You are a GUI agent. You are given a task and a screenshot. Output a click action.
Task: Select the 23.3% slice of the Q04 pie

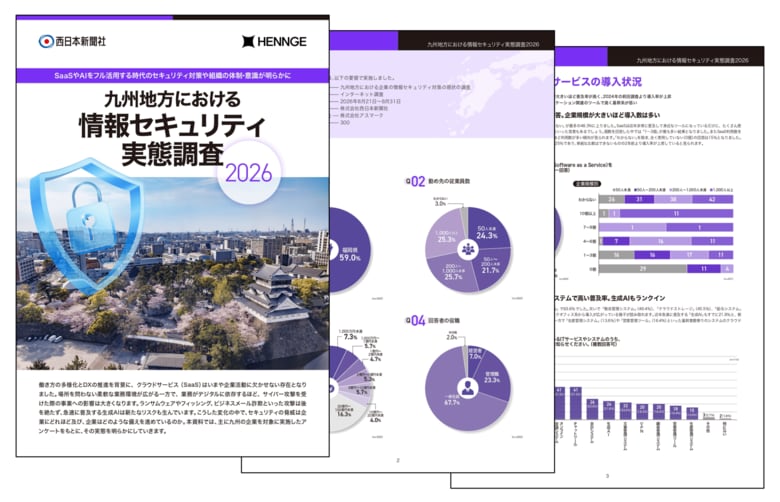(492, 377)
